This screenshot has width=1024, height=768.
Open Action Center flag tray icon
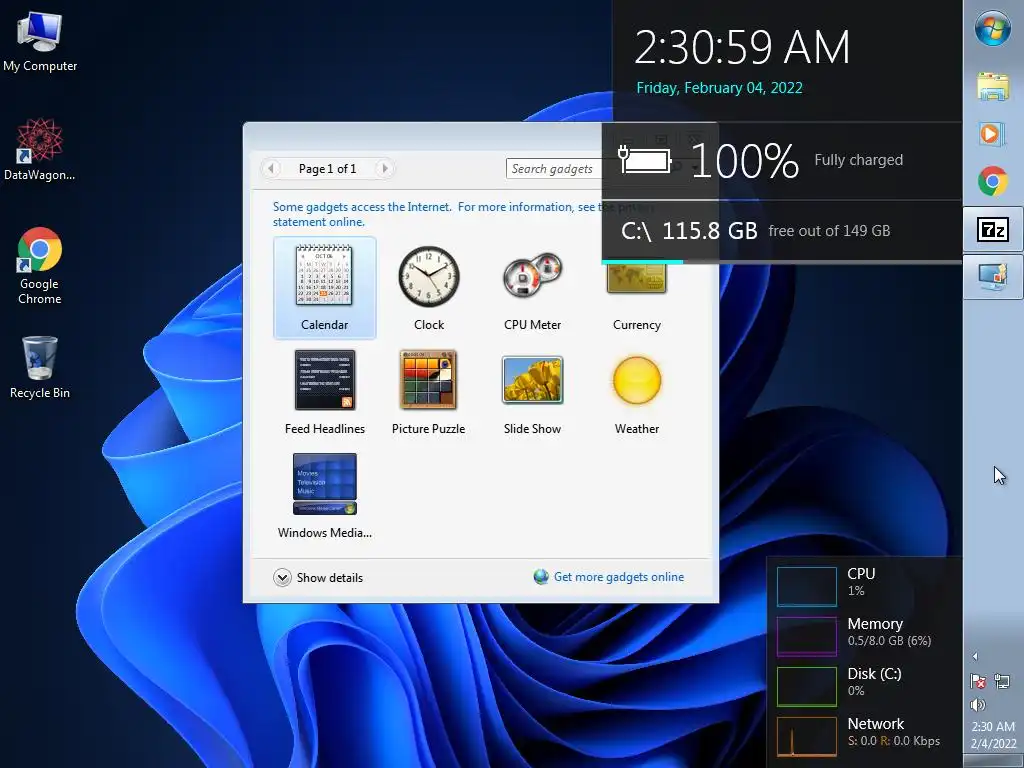978,681
